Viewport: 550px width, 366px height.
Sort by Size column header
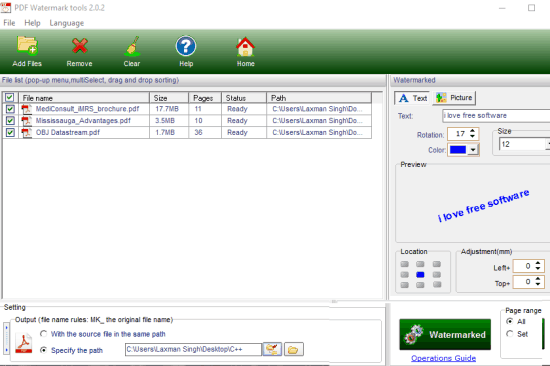point(169,98)
